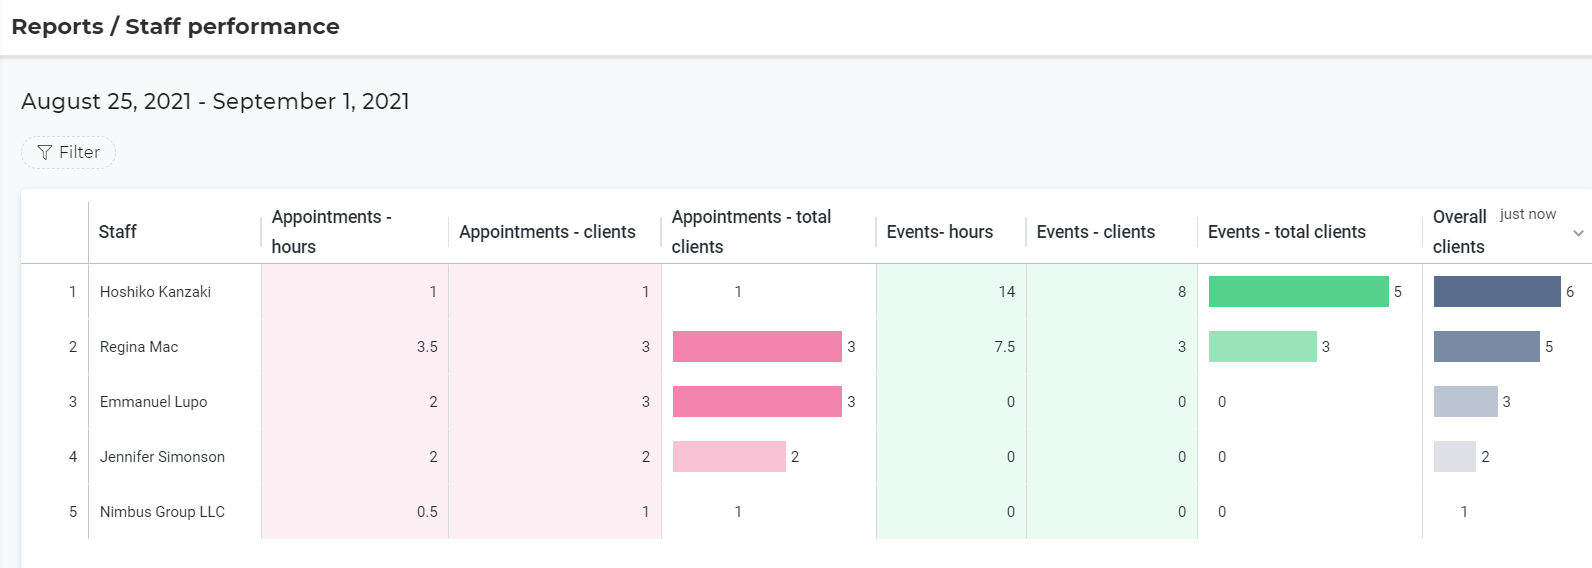The height and width of the screenshot is (568, 1592).
Task: Click the Appointments - clients column header
Action: 547,232
